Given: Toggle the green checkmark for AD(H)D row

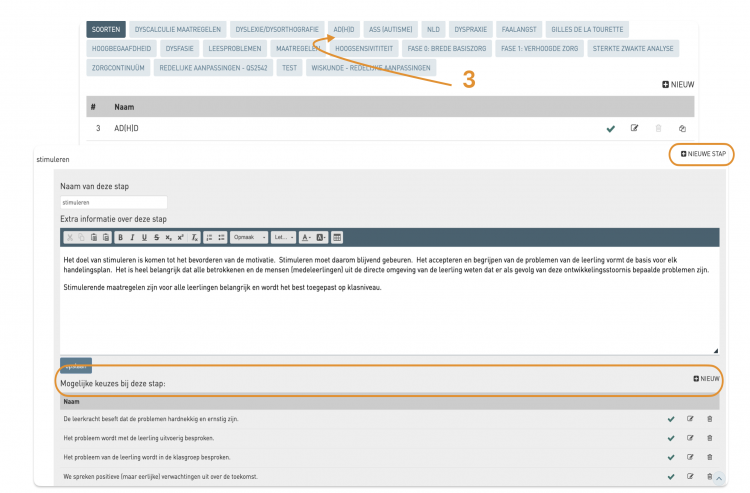Looking at the screenshot, I should tap(610, 128).
